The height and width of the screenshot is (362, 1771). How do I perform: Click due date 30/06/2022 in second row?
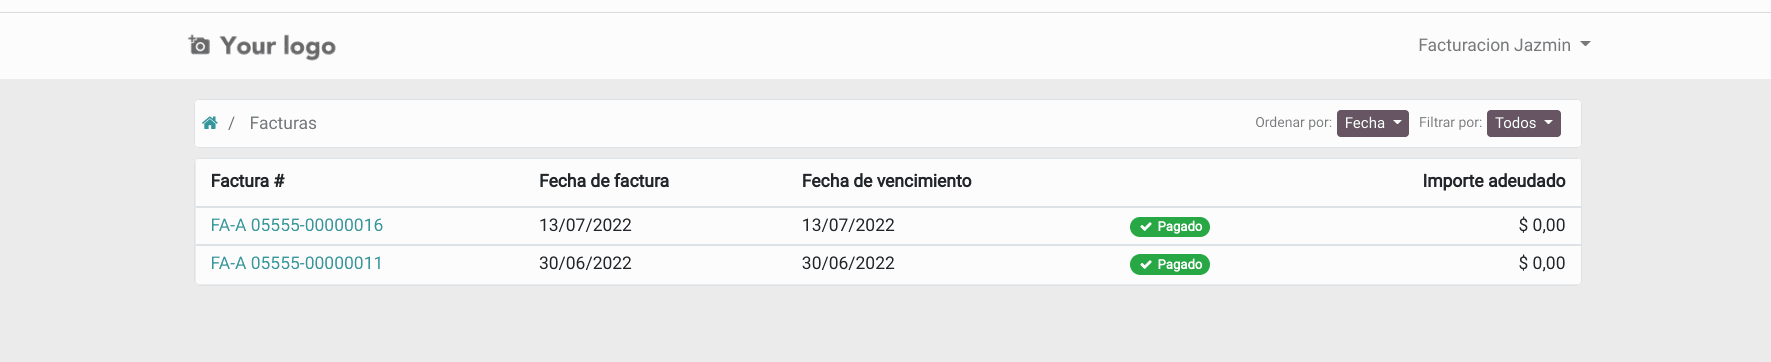tap(848, 263)
